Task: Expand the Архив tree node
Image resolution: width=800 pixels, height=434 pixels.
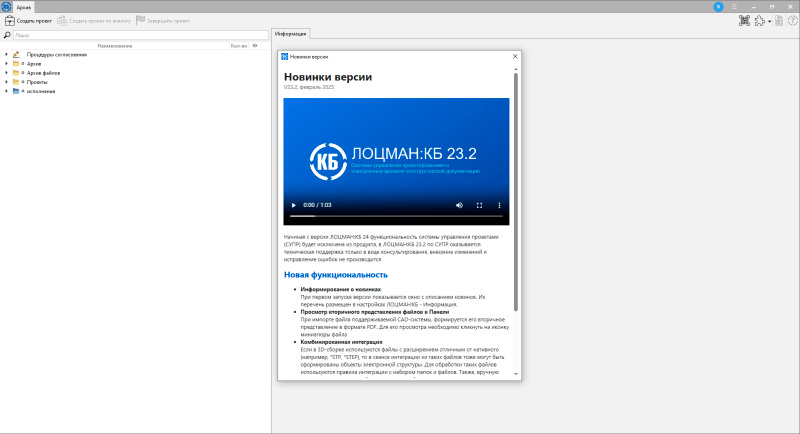Action: 6,64
